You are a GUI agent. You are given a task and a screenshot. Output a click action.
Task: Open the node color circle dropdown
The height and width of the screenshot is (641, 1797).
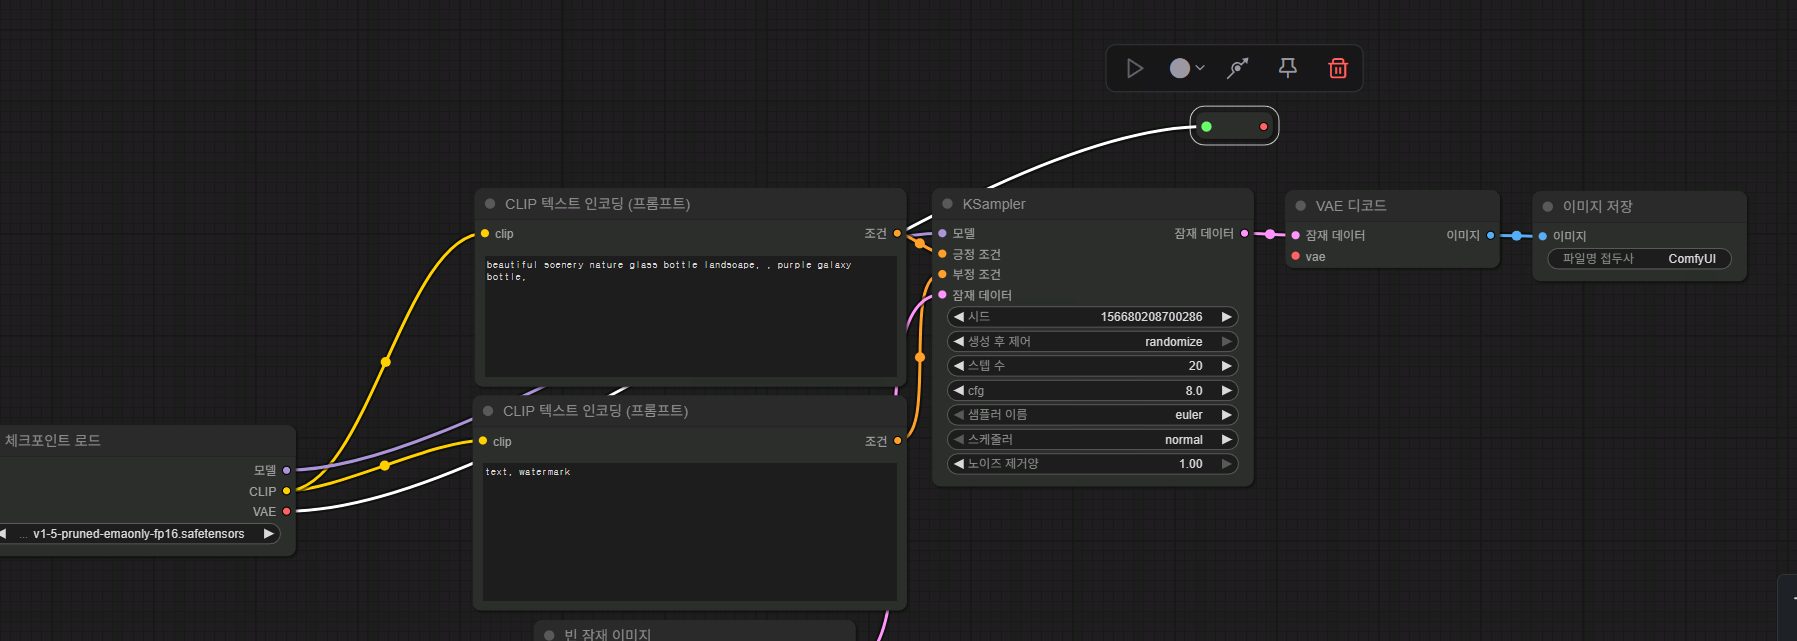coord(1187,68)
